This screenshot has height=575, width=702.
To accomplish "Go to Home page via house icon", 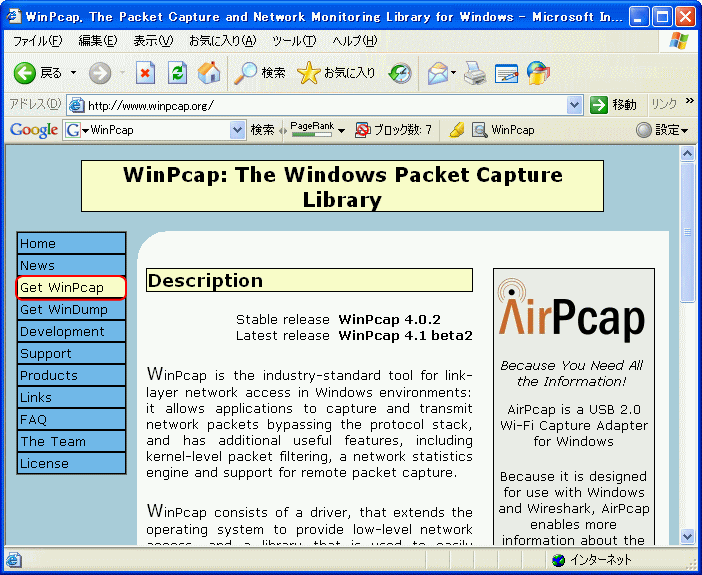I will 209,73.
